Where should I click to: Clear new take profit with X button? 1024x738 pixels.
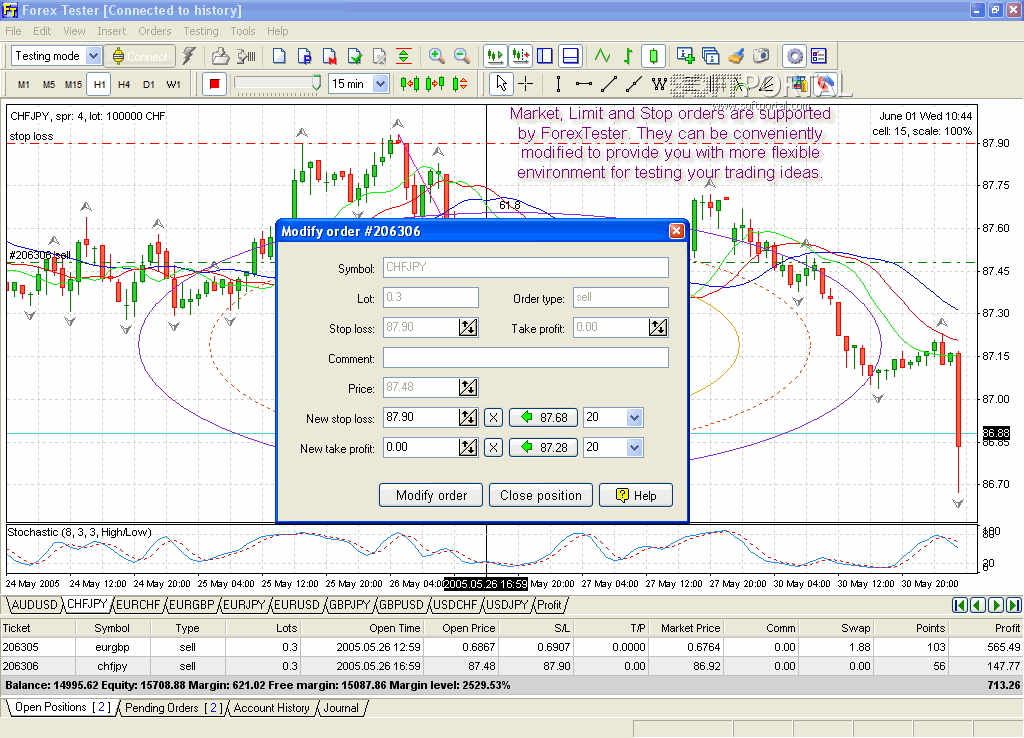[x=494, y=447]
